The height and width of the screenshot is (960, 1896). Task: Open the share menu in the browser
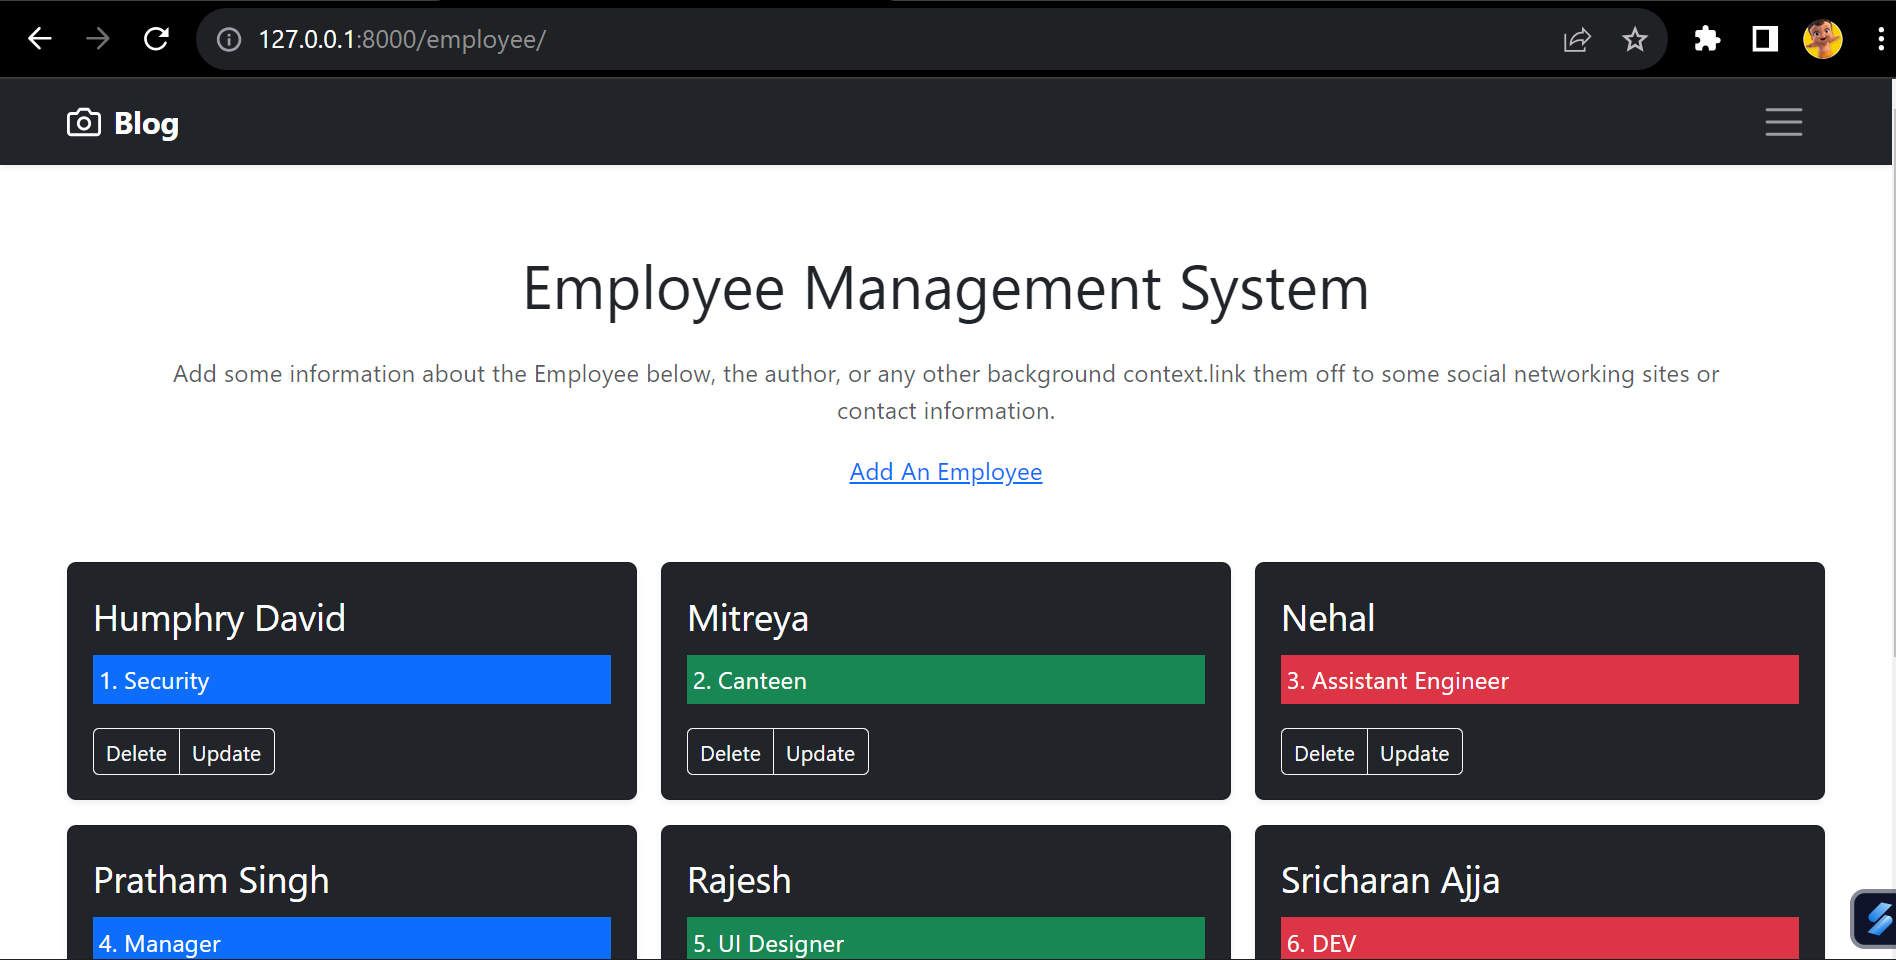coord(1577,39)
